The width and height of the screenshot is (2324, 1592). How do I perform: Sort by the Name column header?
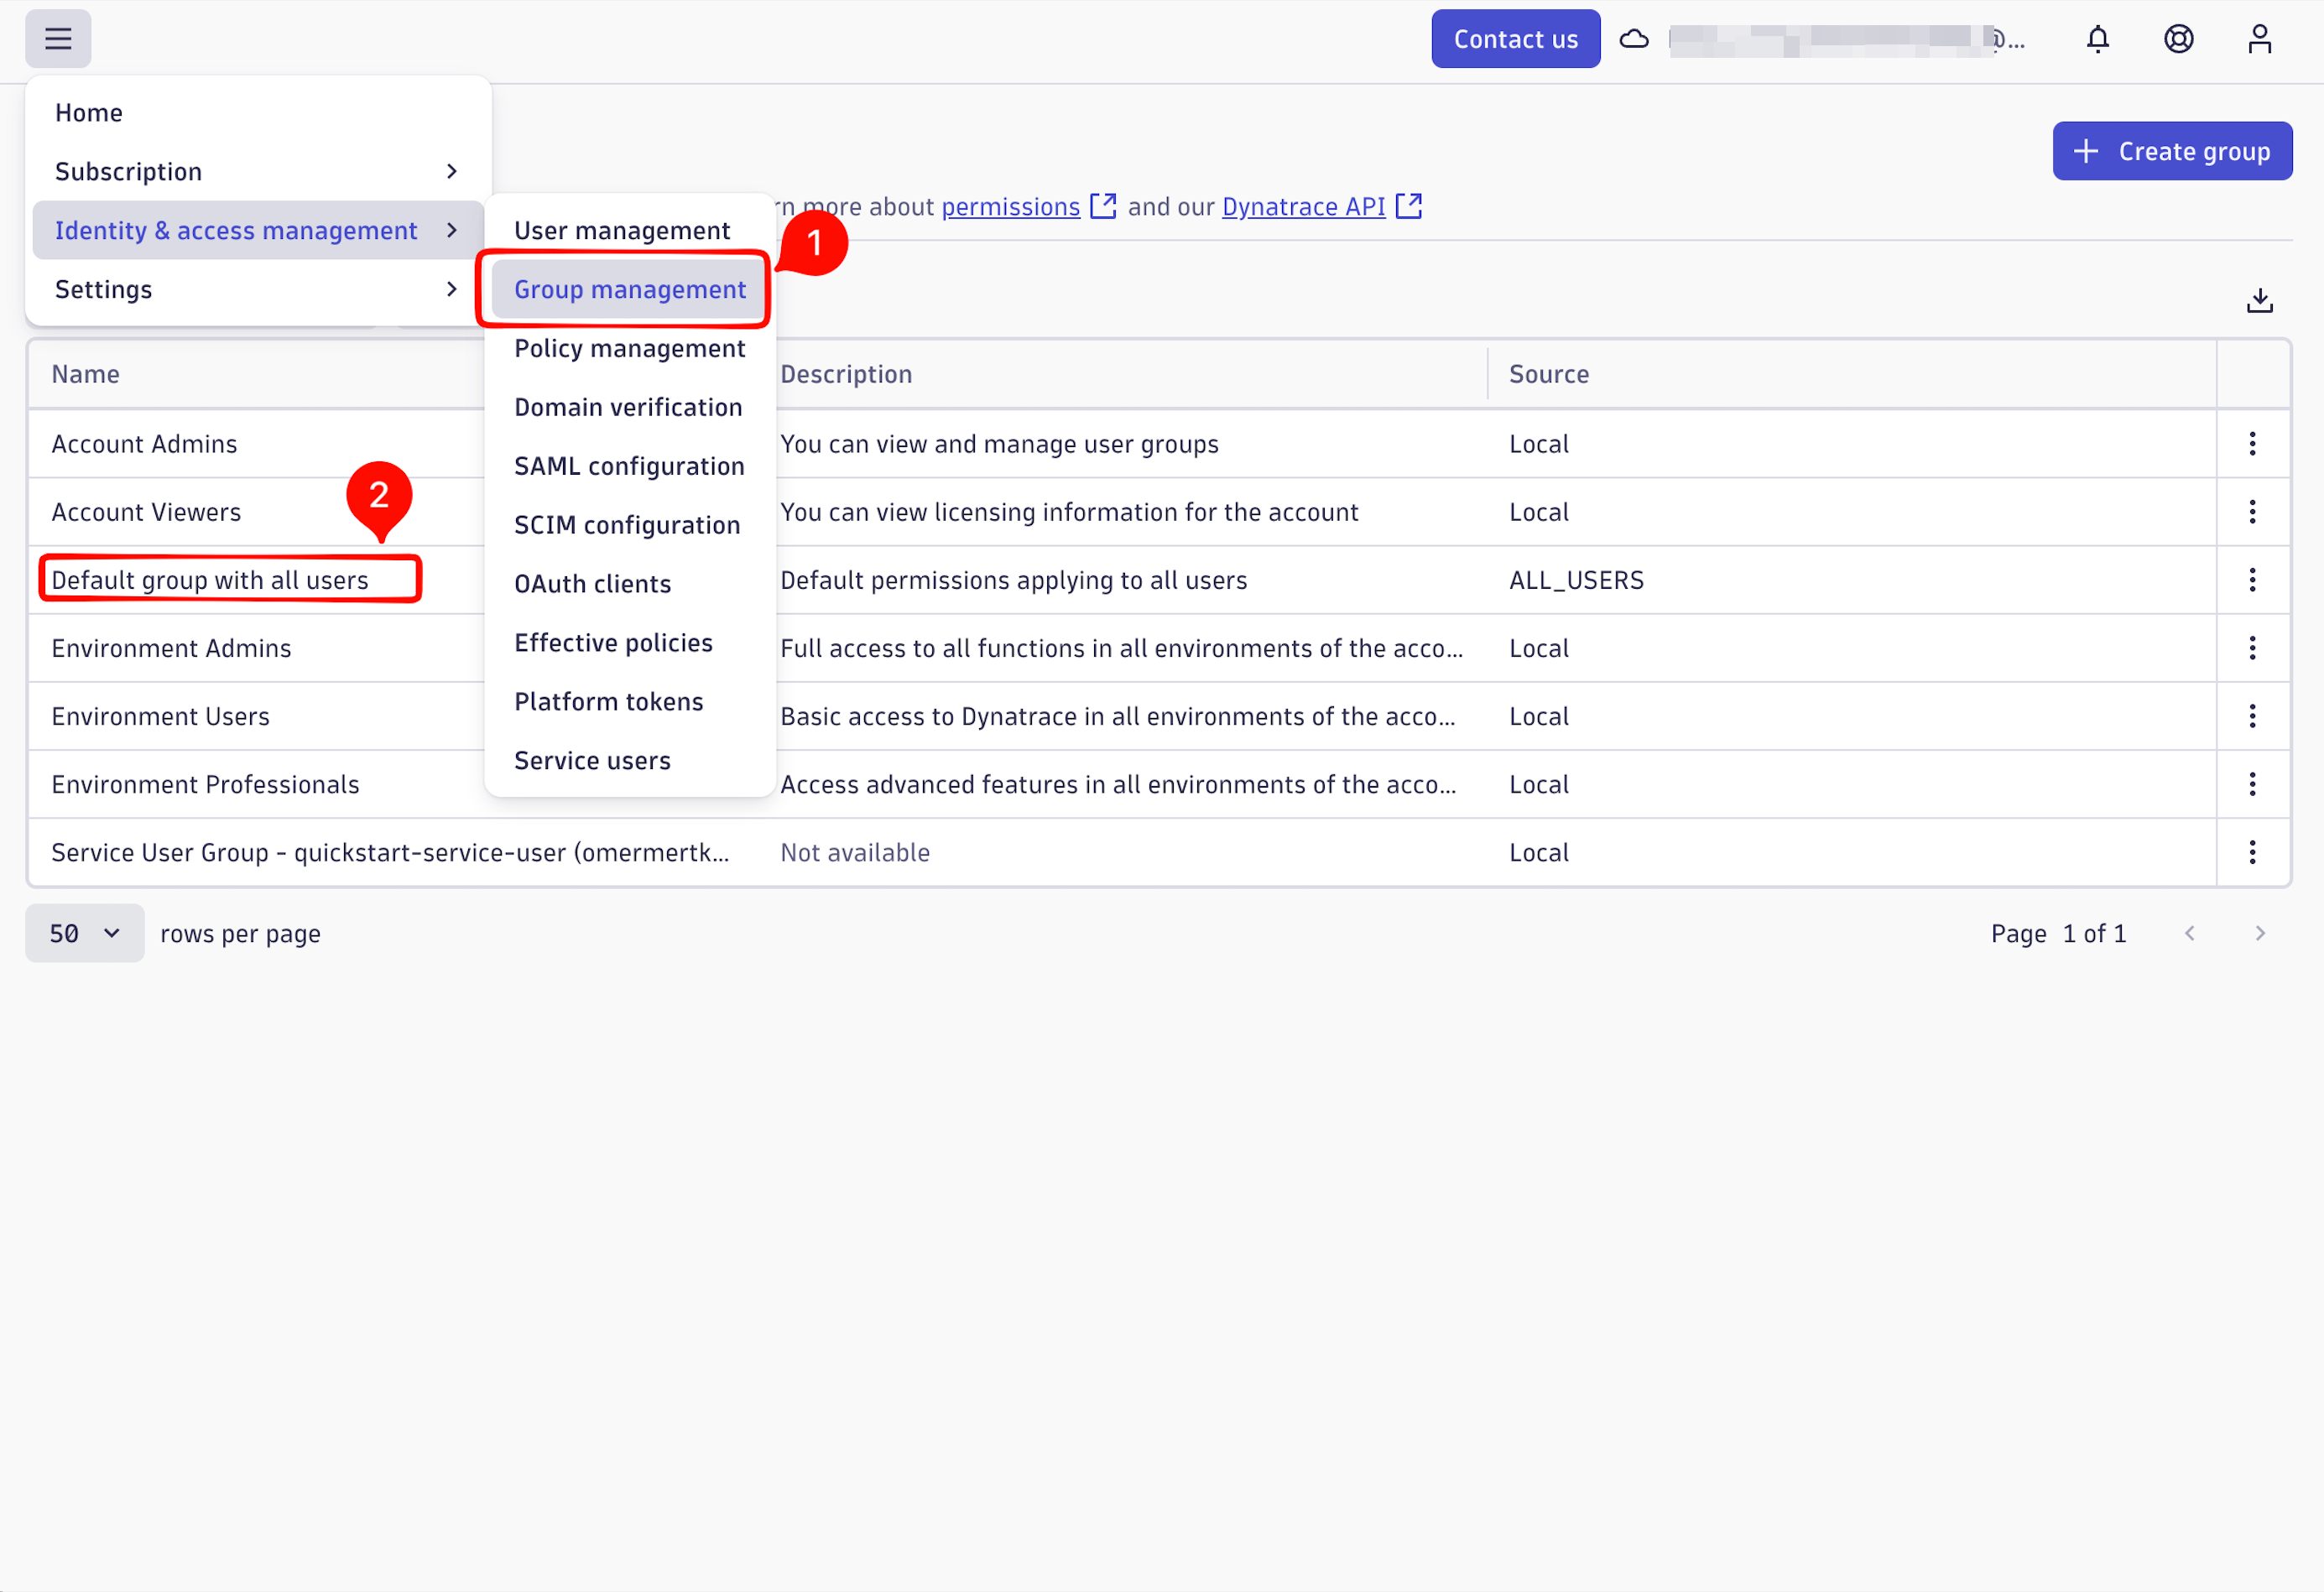[85, 374]
